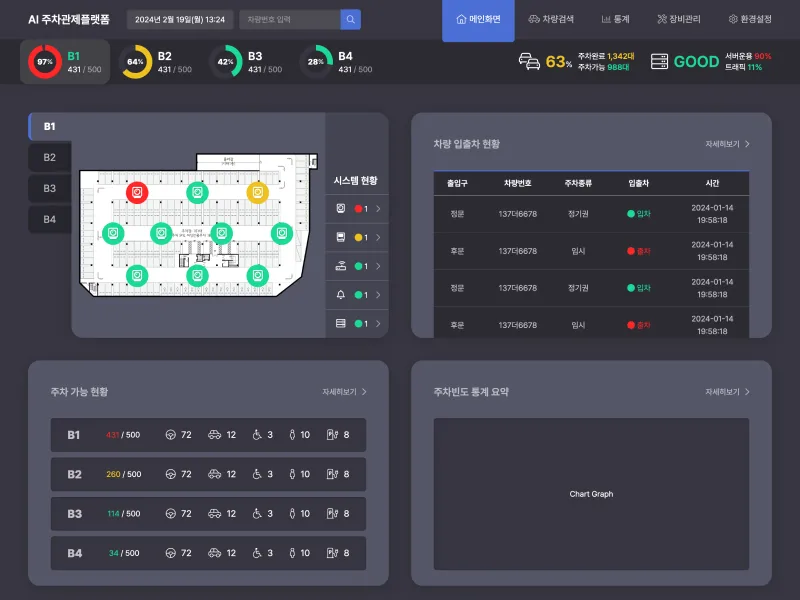Click the EV charging icon in B1 row
Image resolution: width=800 pixels, height=600 pixels.
[332, 435]
